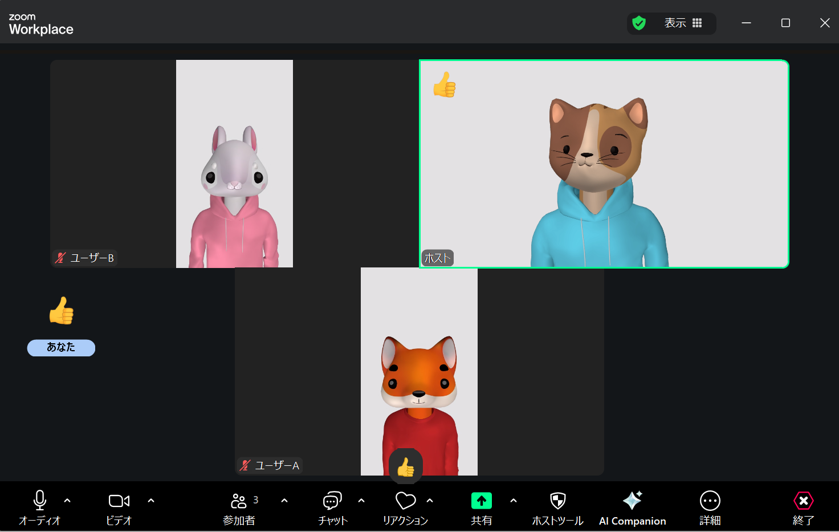Open the video options arrow
This screenshot has height=532, width=839.
[x=151, y=501]
